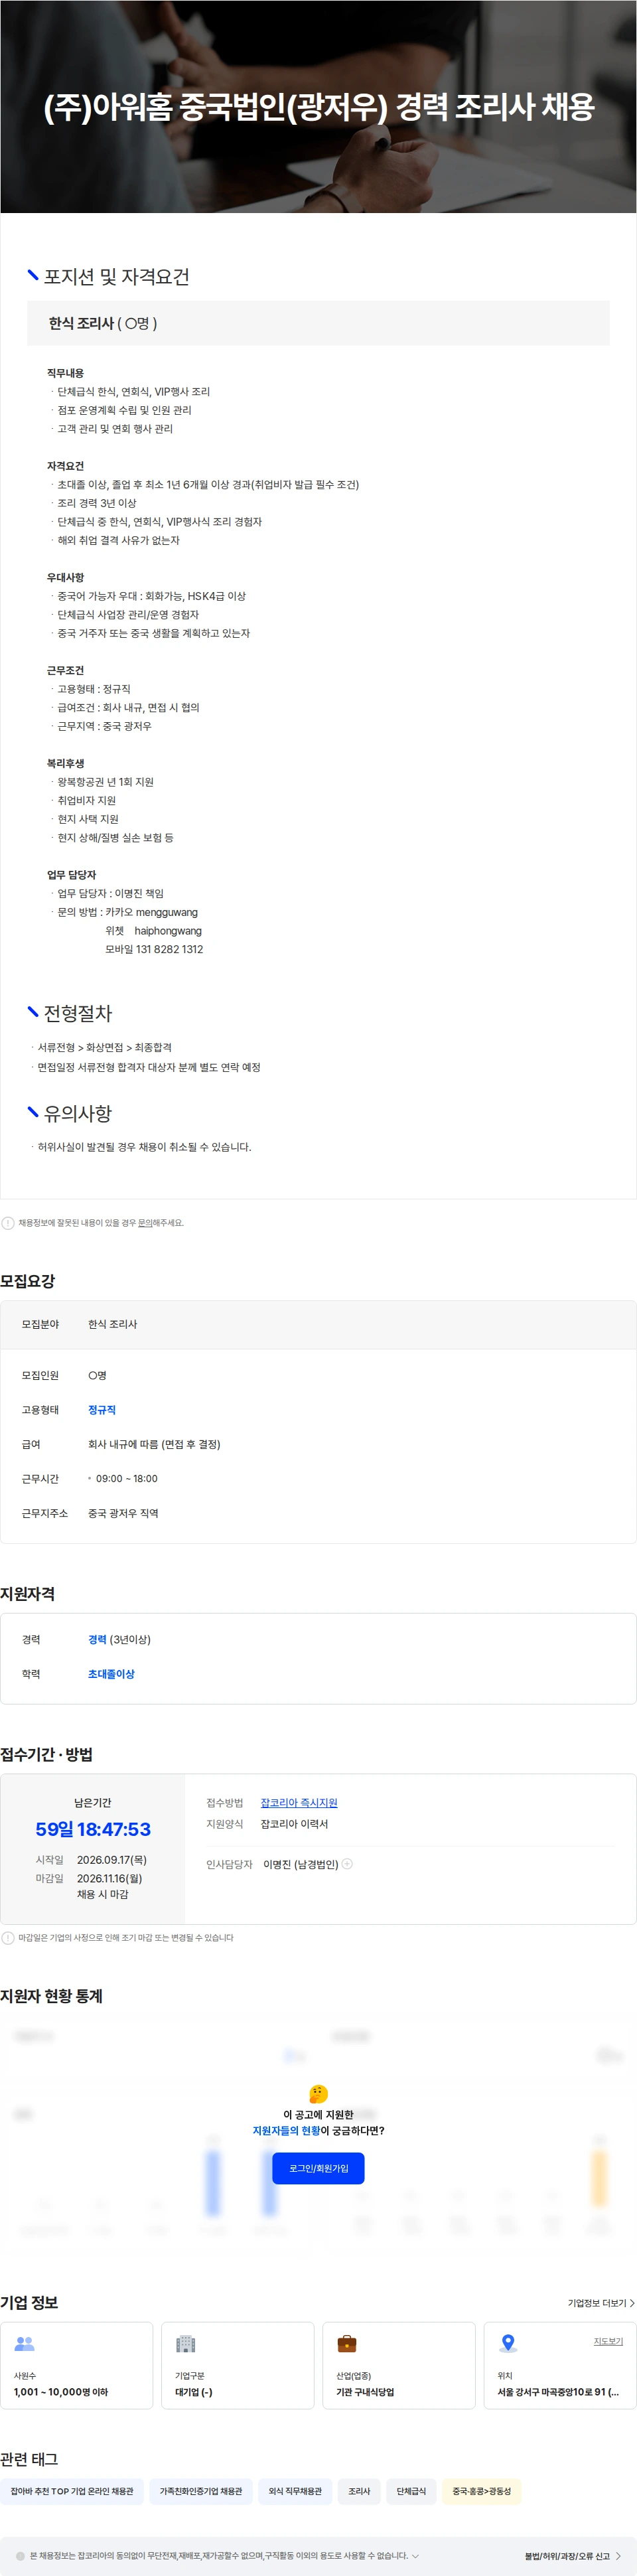Click the arrow icon beside 이명진 (남경법인)

click(x=347, y=1864)
